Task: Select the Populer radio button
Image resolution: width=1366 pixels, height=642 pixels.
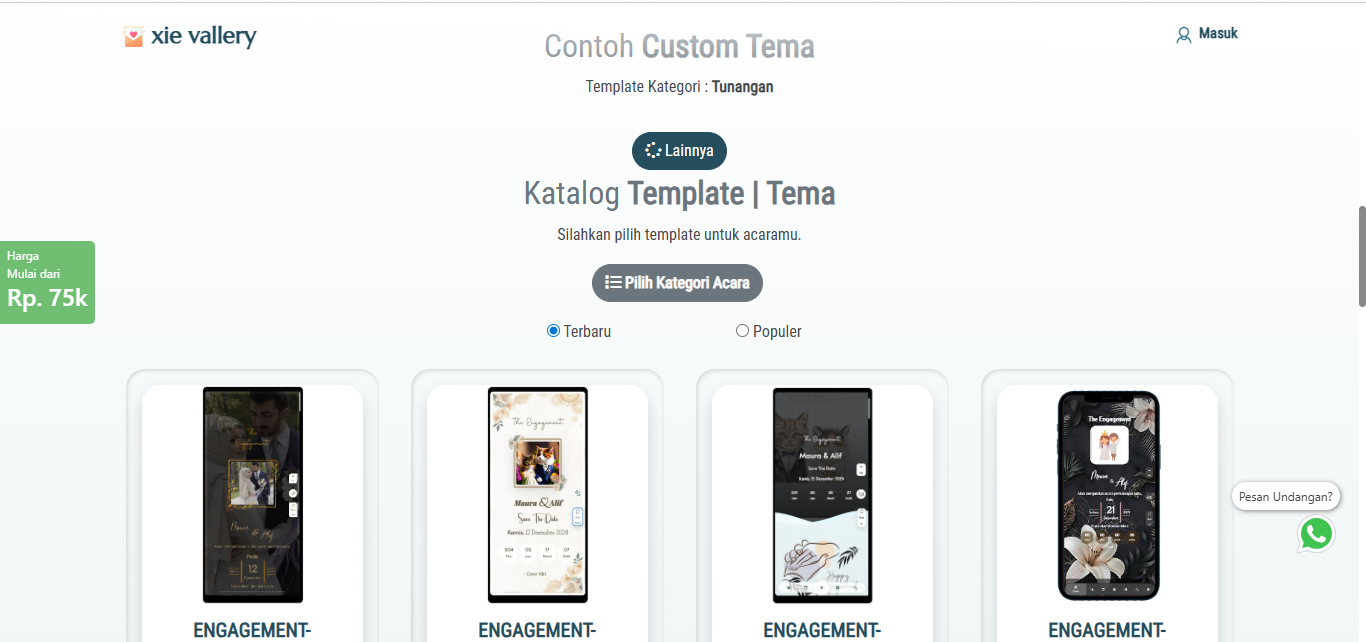Action: click(x=742, y=330)
